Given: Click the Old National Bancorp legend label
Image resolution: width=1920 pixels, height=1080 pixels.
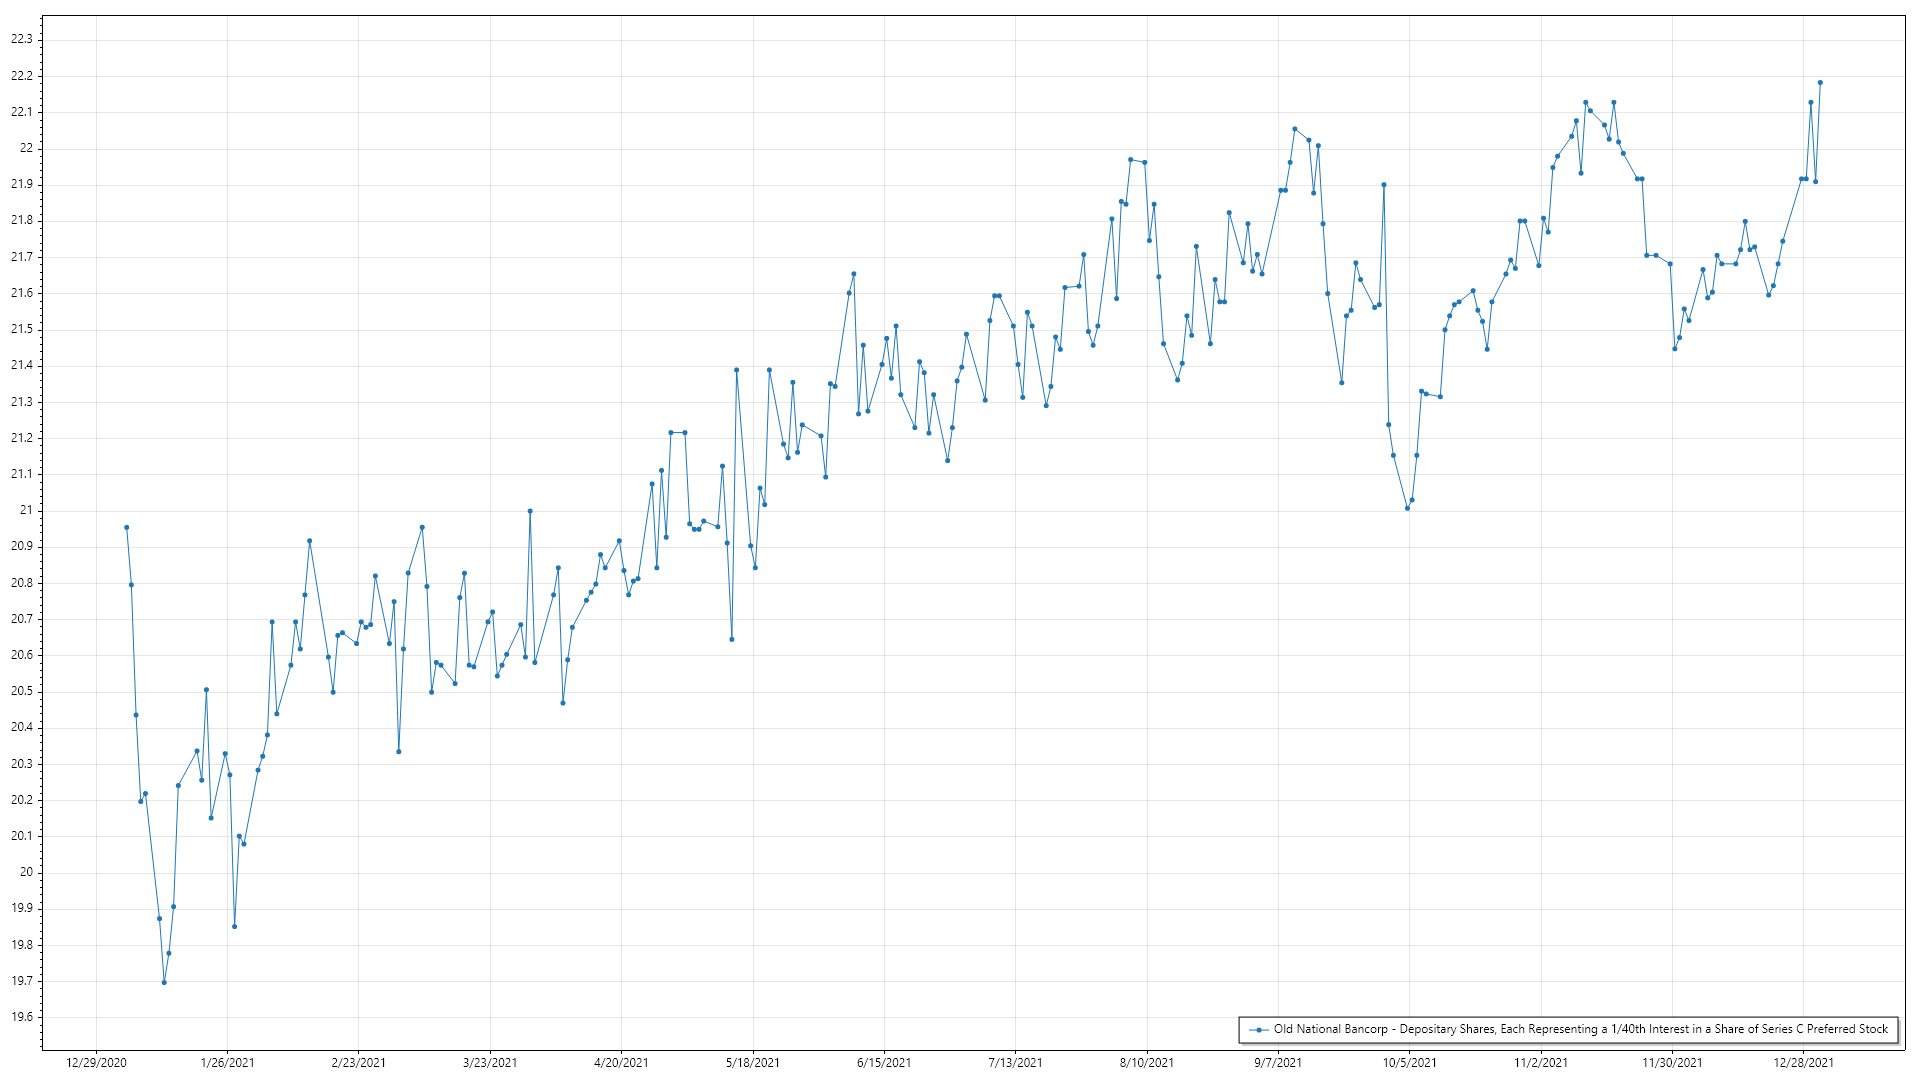Looking at the screenshot, I should tap(1580, 1029).
